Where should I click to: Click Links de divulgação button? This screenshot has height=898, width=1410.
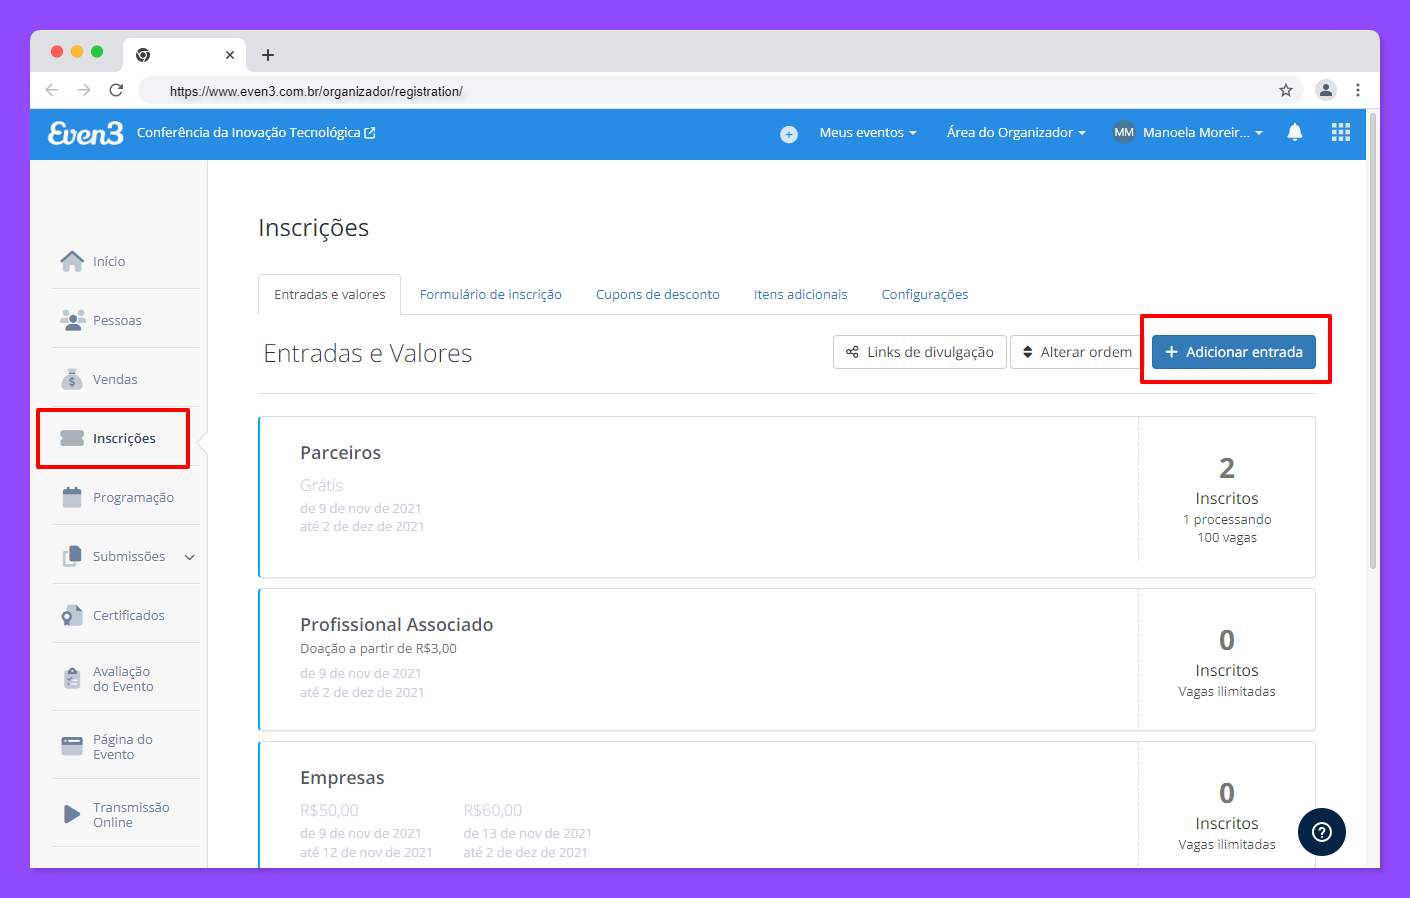pyautogui.click(x=920, y=352)
